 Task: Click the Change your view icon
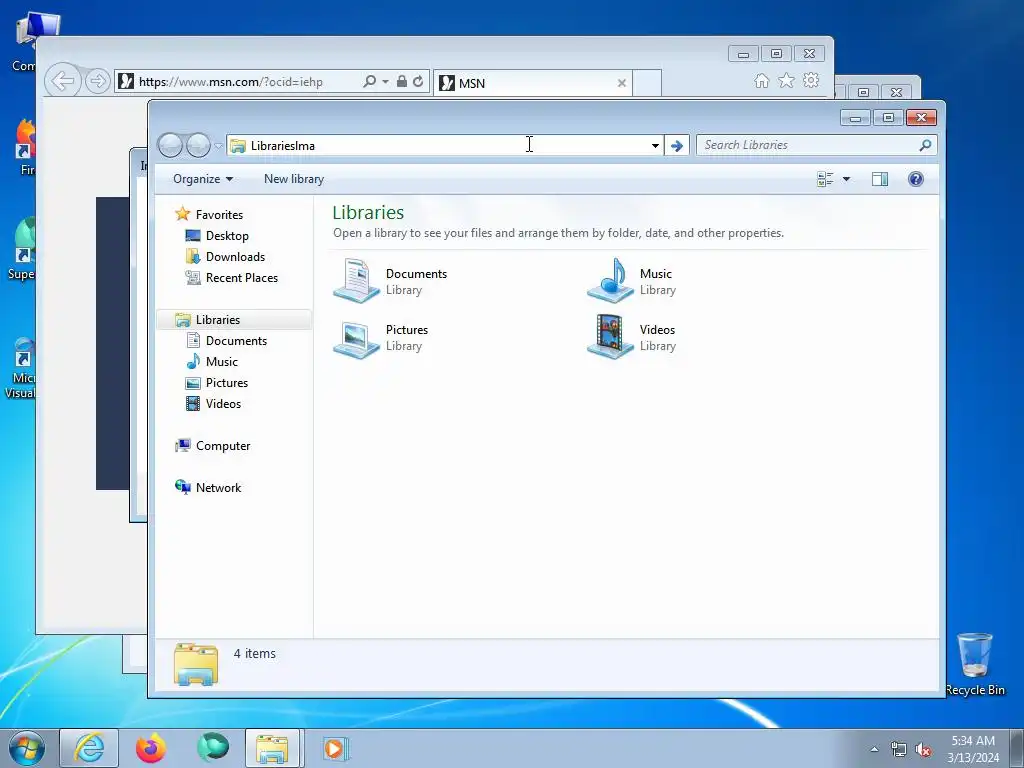pos(825,179)
